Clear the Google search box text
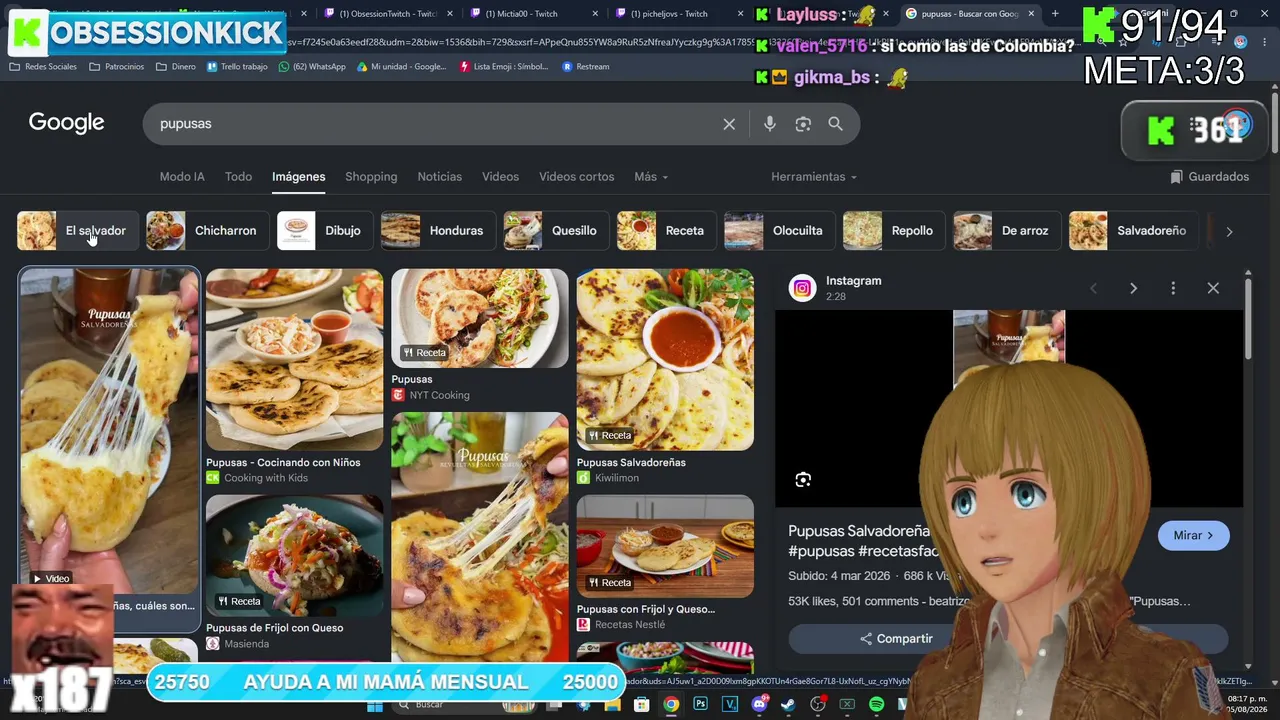The image size is (1280, 720). point(729,124)
